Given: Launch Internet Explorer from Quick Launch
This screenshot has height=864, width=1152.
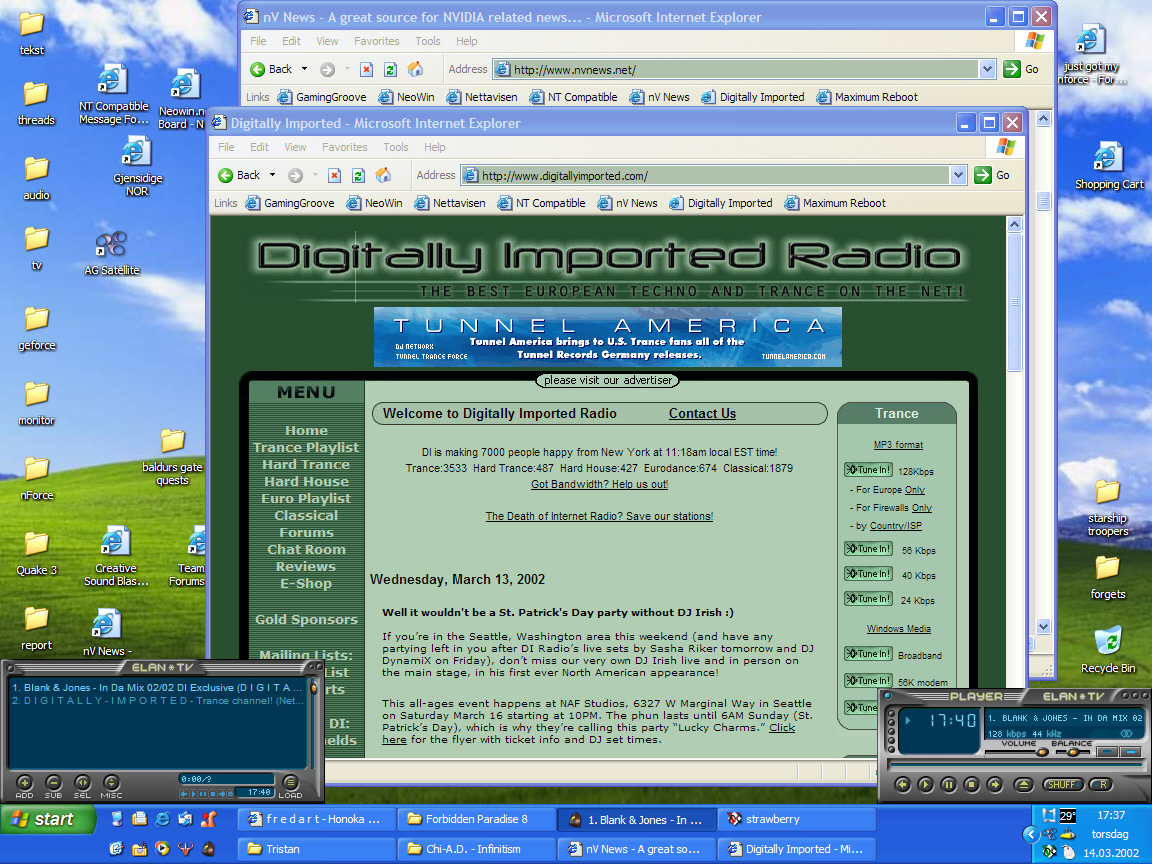Looking at the screenshot, I should point(162,818).
